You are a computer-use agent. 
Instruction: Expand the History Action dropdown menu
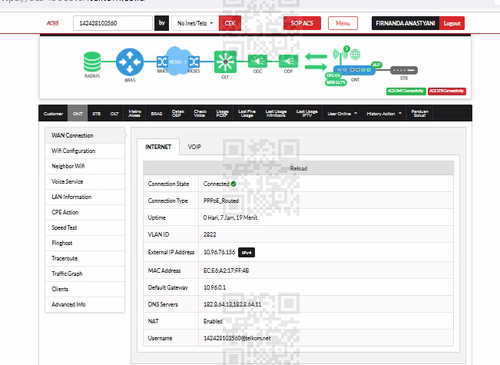click(384, 114)
